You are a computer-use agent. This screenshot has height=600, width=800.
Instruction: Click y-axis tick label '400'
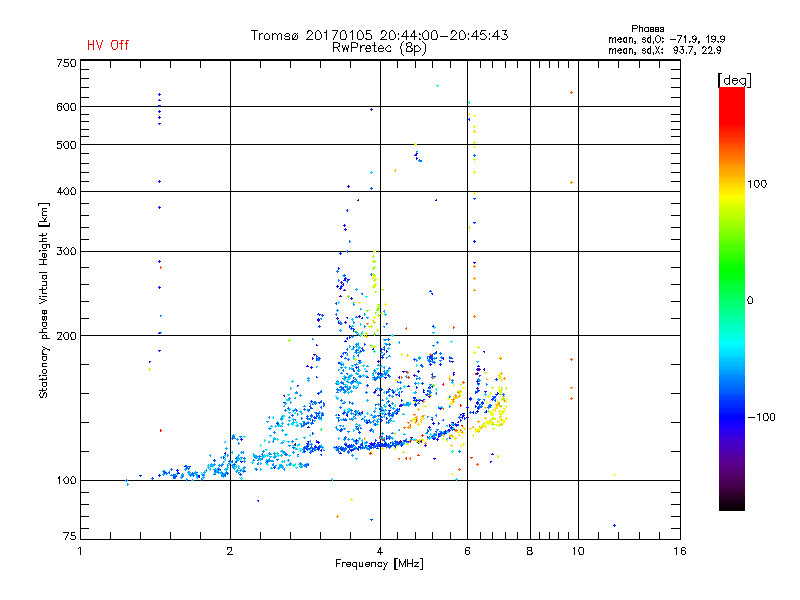click(66, 191)
